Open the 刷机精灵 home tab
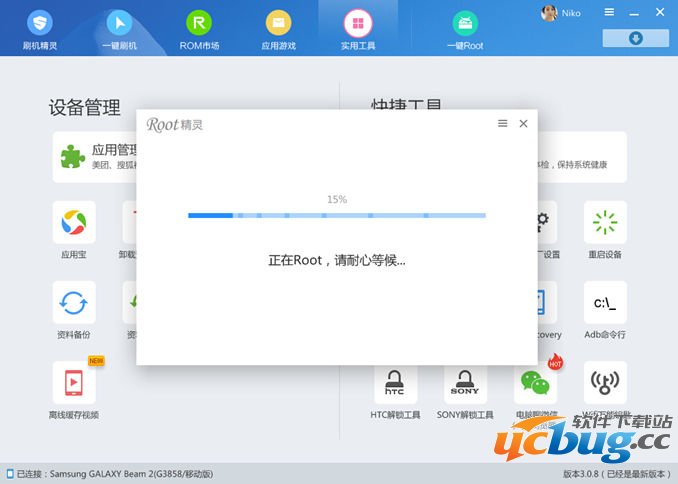The width and height of the screenshot is (678, 484). point(40,30)
